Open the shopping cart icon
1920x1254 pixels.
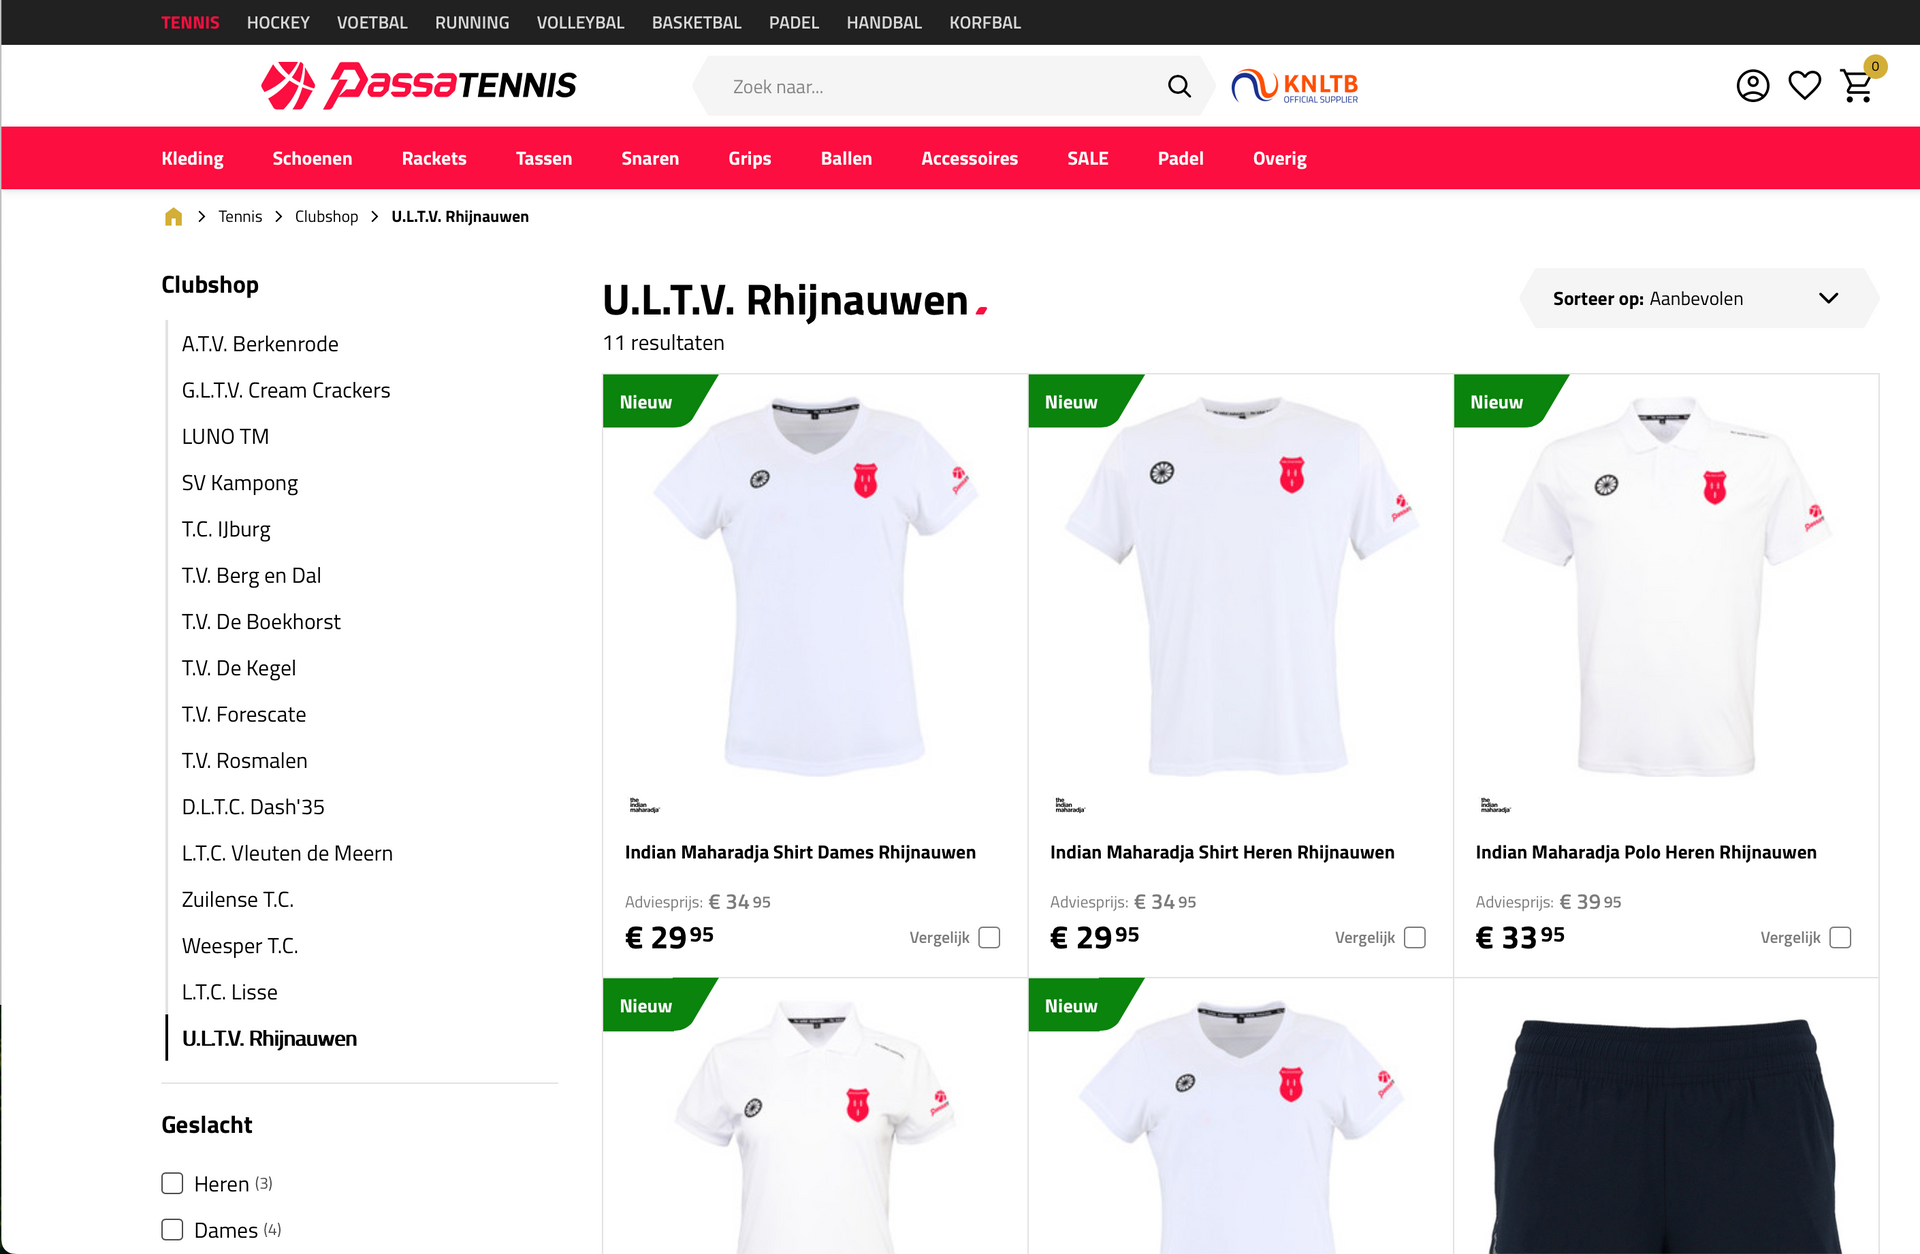1858,86
